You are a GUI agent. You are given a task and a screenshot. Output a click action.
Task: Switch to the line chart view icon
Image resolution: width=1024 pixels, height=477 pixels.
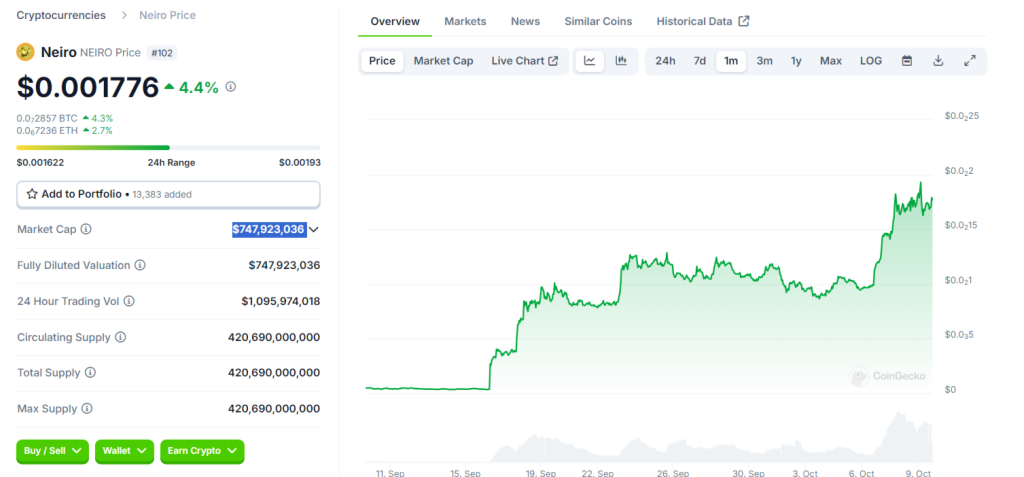(590, 61)
